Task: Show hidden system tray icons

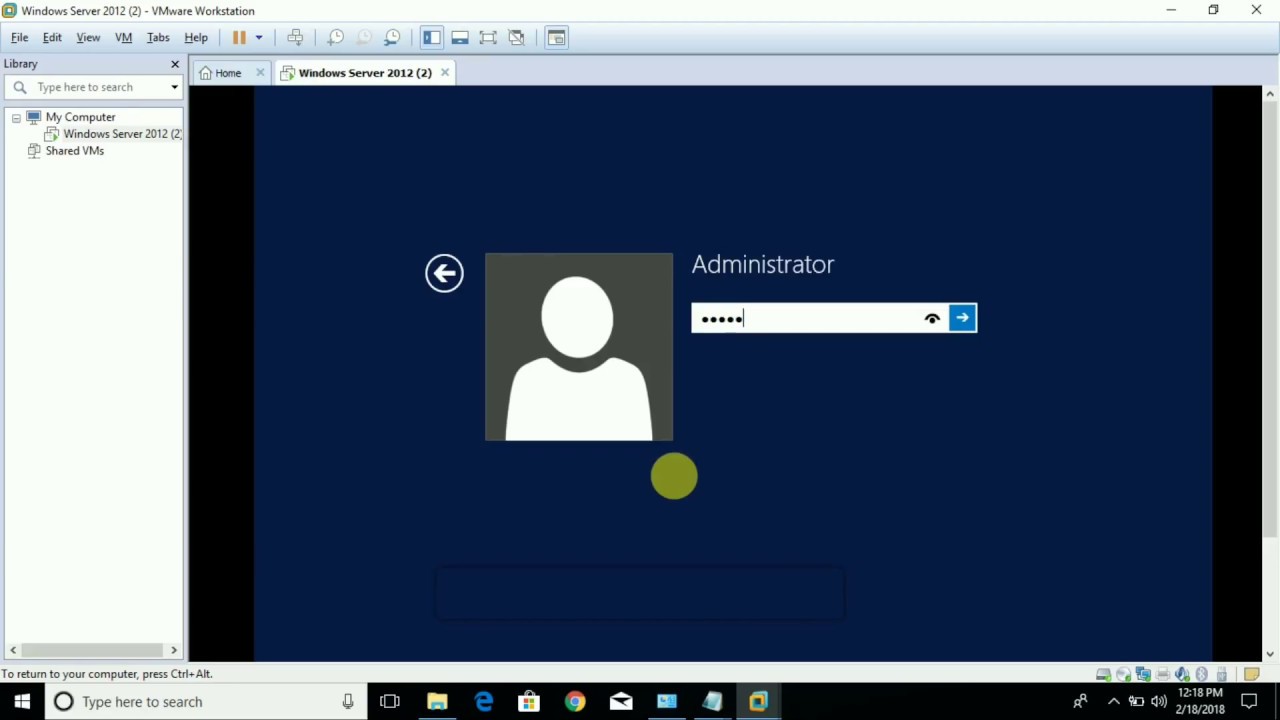Action: click(x=1114, y=702)
